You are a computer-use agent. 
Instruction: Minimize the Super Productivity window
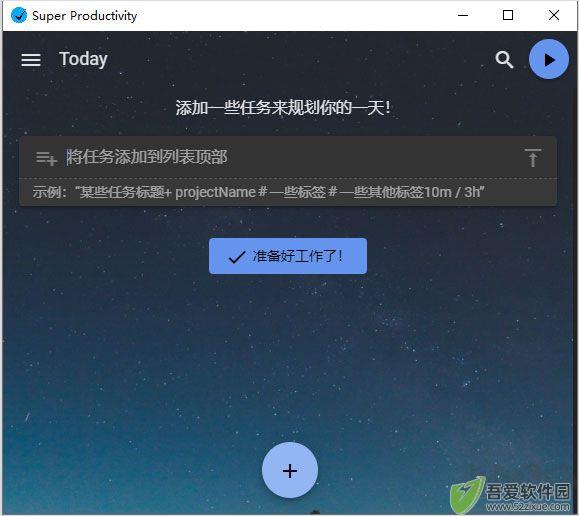point(463,16)
